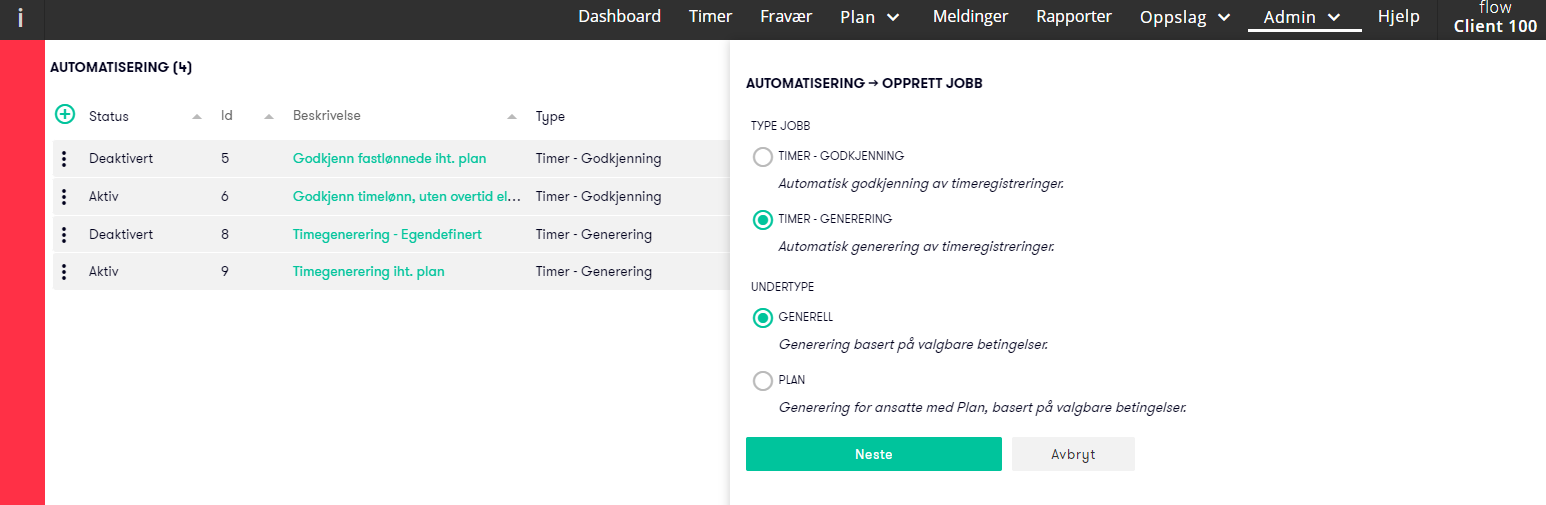The height and width of the screenshot is (505, 1546).
Task: Open the three-dot menu for job id 9
Action: [x=64, y=271]
